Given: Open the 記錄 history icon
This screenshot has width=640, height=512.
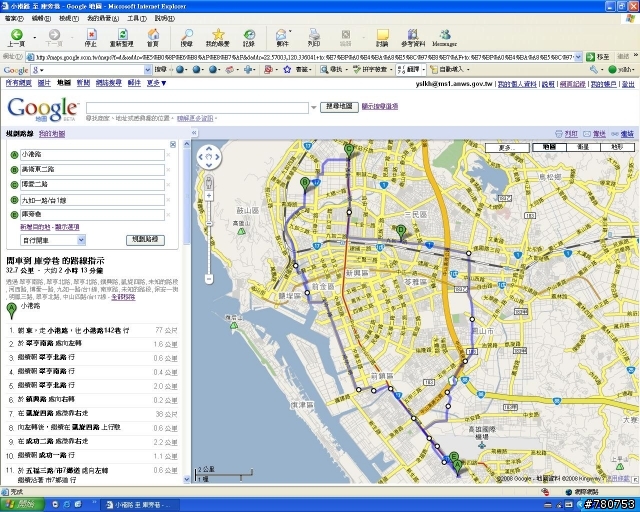Looking at the screenshot, I should tap(249, 38).
